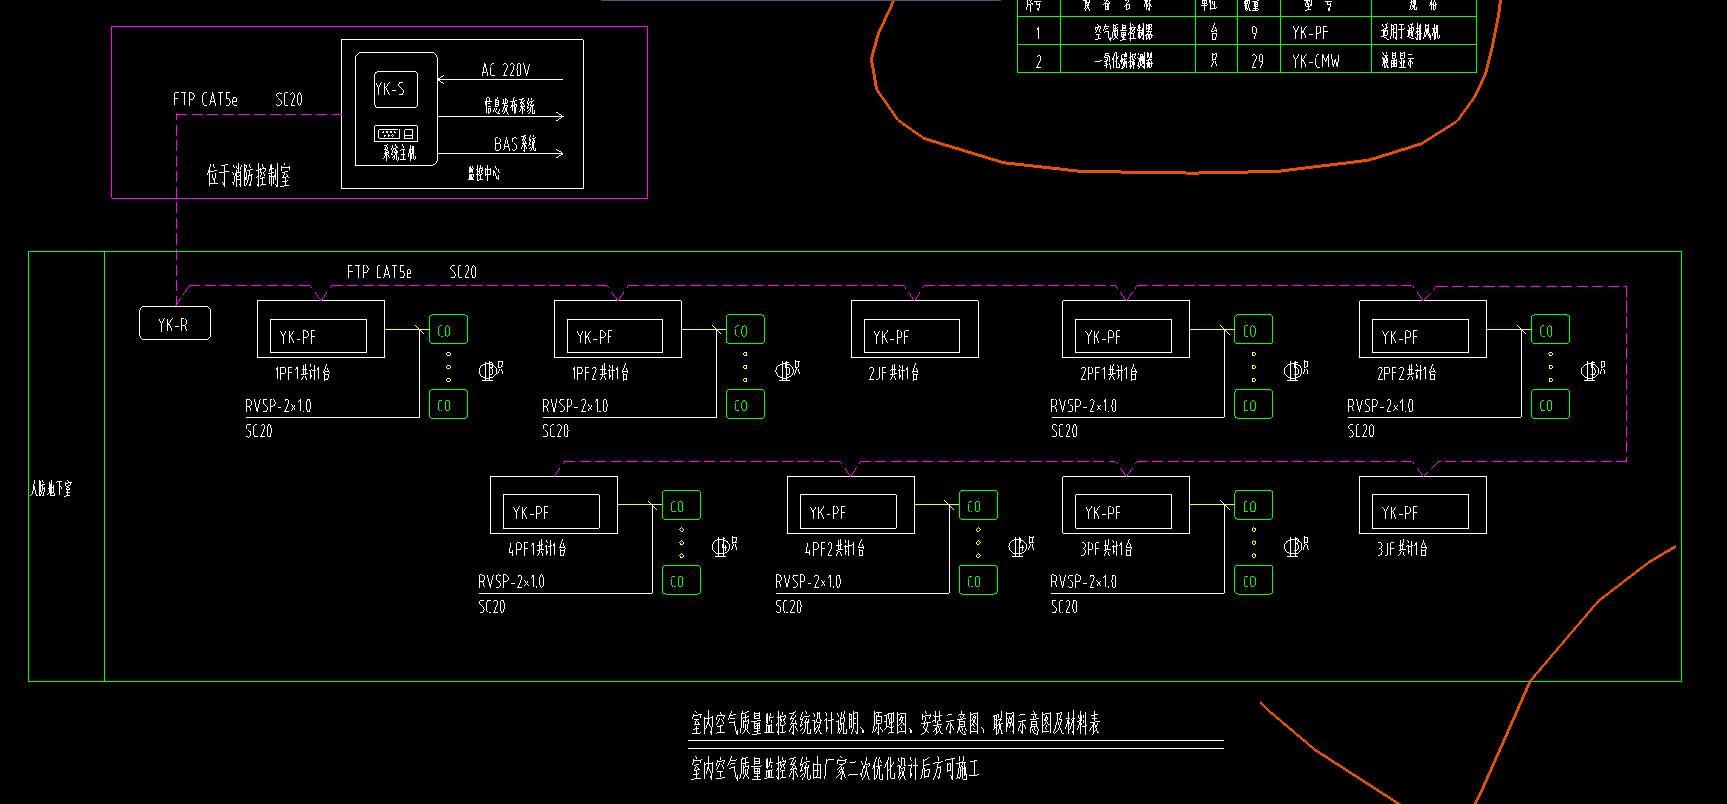This screenshot has width=1727, height=804.
Task: Pick the upper CO detector of 1PF2
Action: click(745, 330)
